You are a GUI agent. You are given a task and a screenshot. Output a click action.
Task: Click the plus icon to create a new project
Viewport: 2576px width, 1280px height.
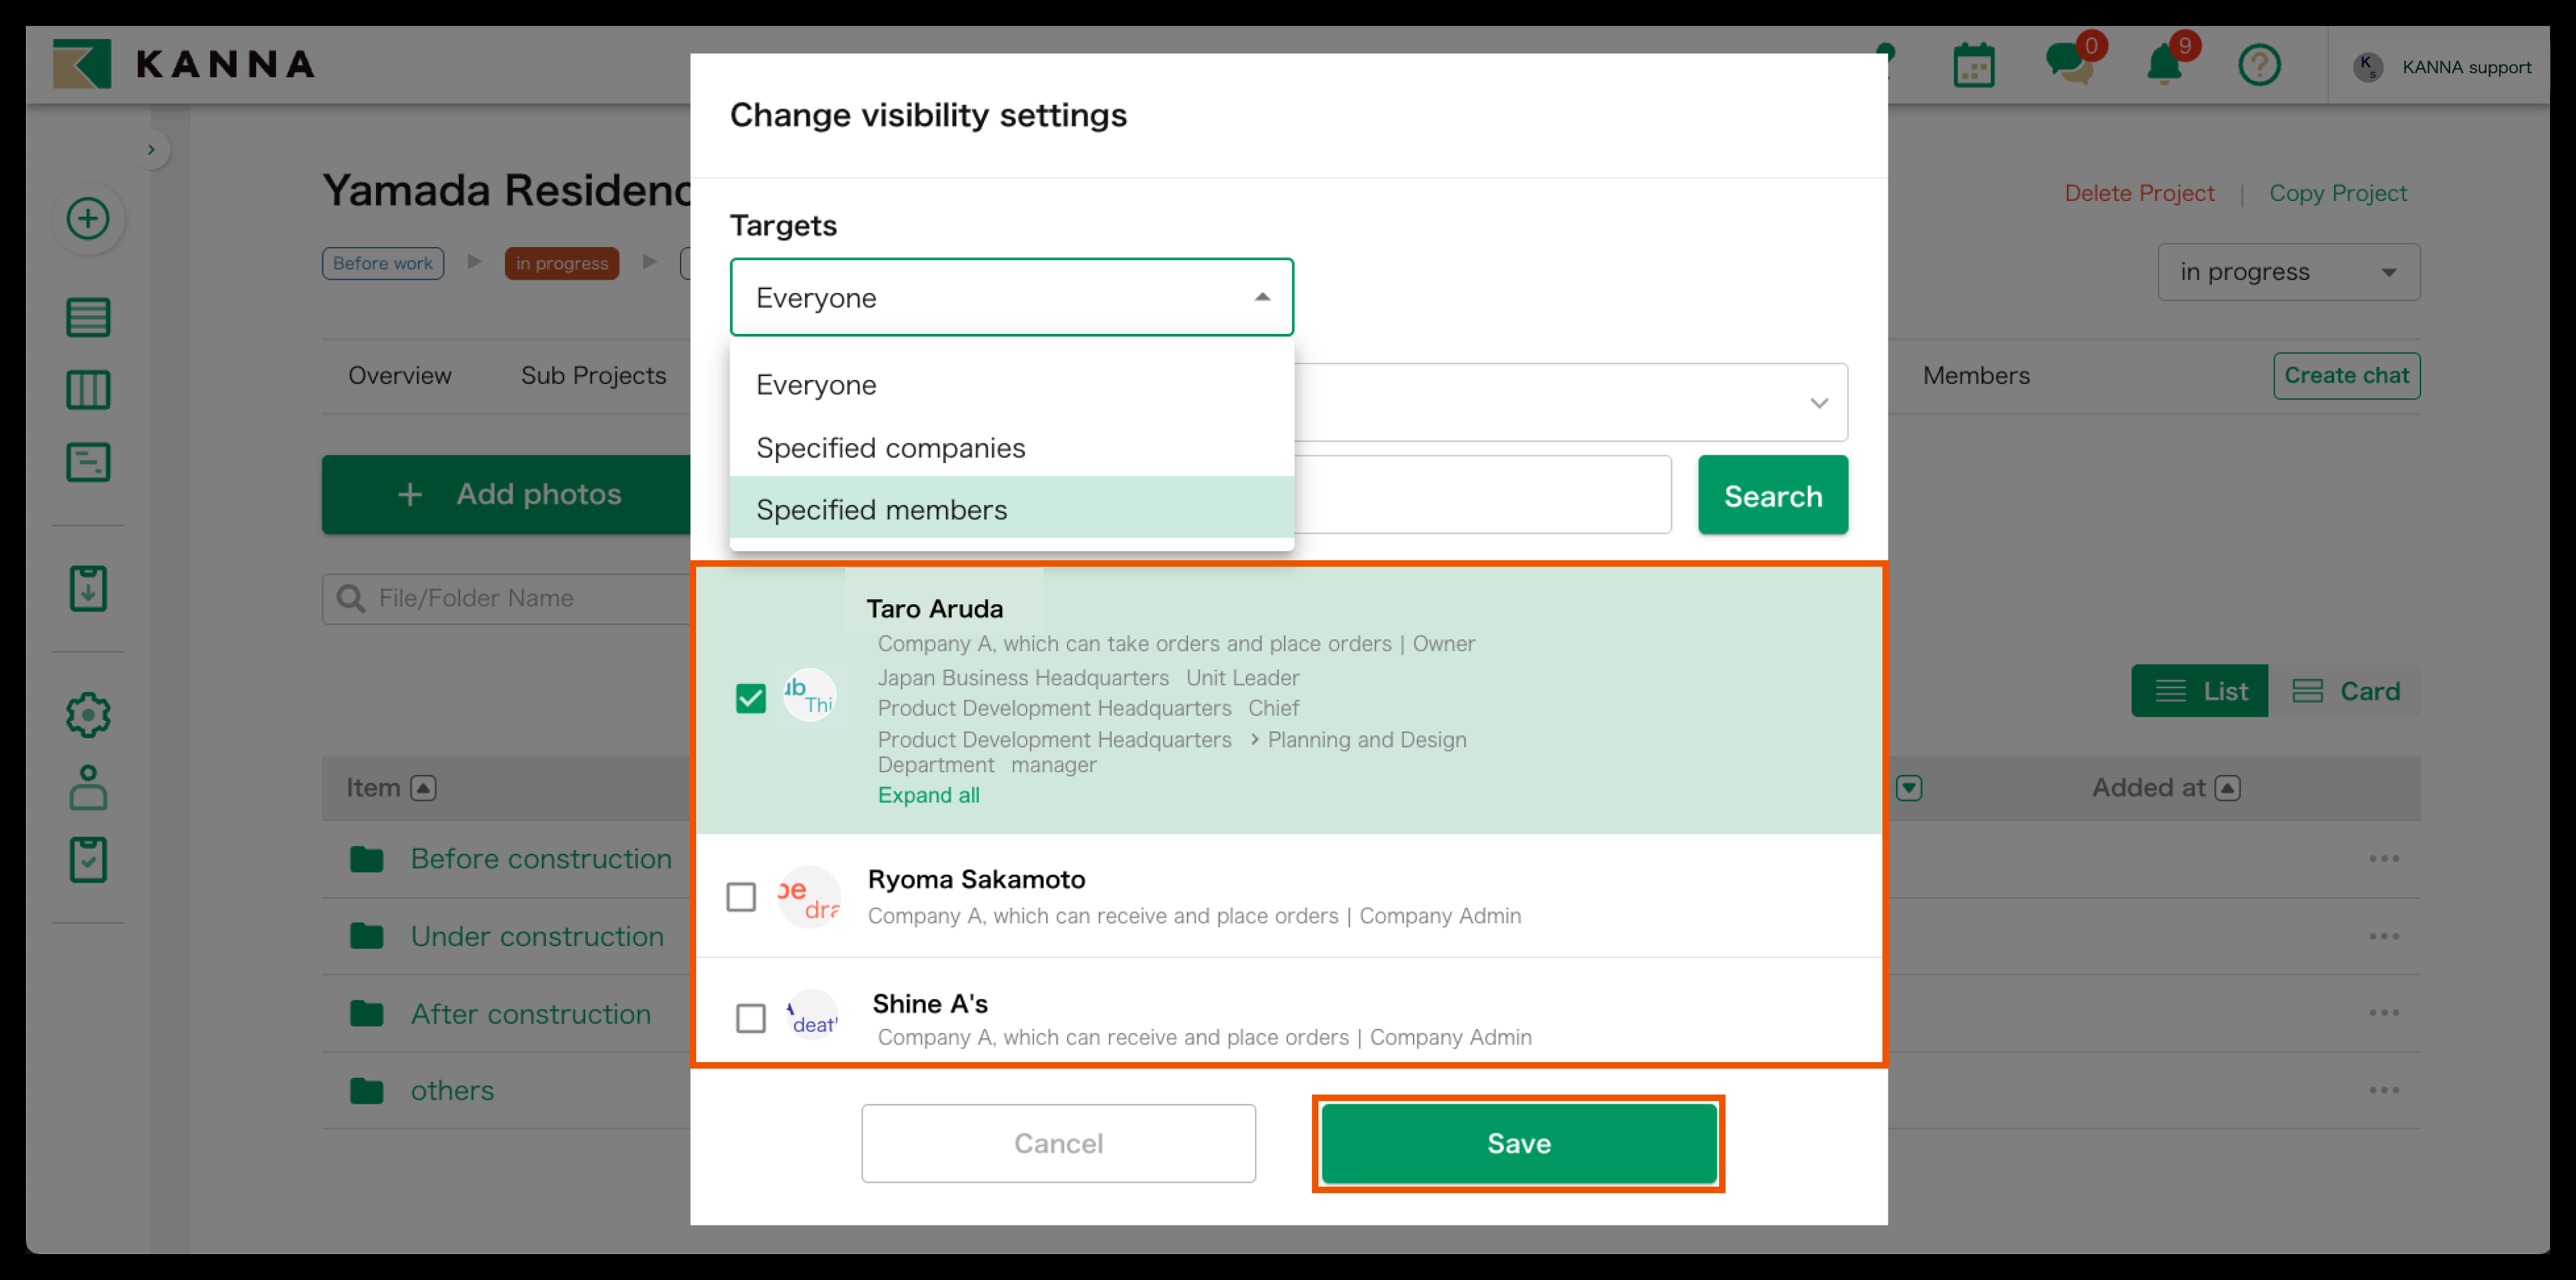click(x=88, y=218)
